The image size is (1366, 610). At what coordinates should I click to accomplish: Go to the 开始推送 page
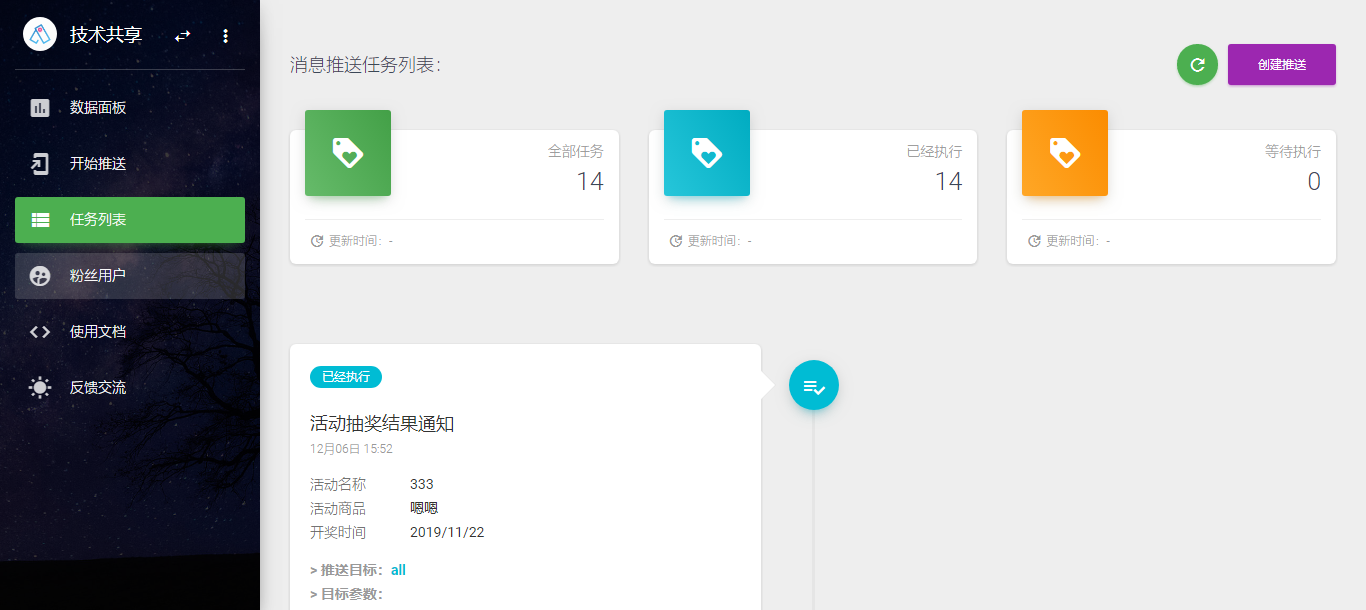[130, 164]
